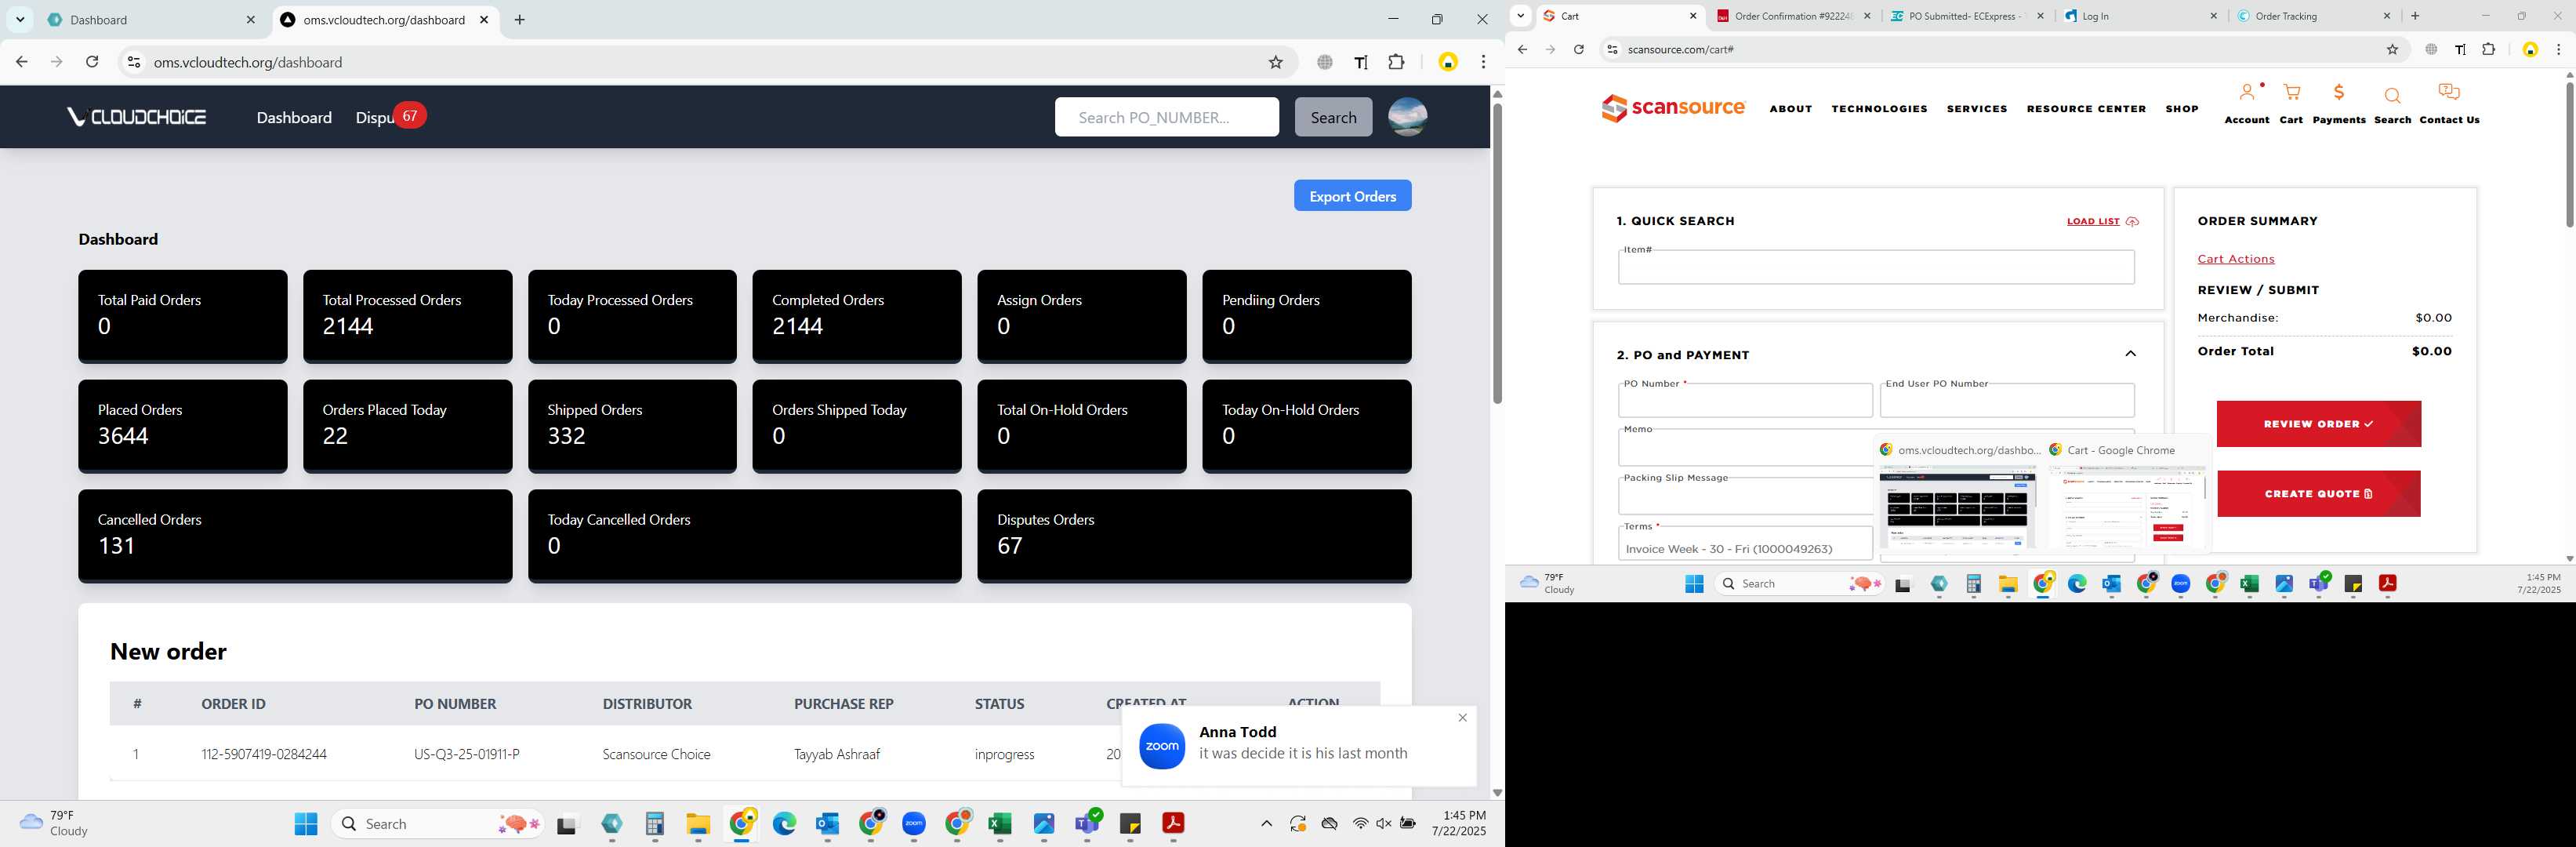Click the Export Orders button
Viewport: 2576px width, 847px height.
[x=1352, y=195]
